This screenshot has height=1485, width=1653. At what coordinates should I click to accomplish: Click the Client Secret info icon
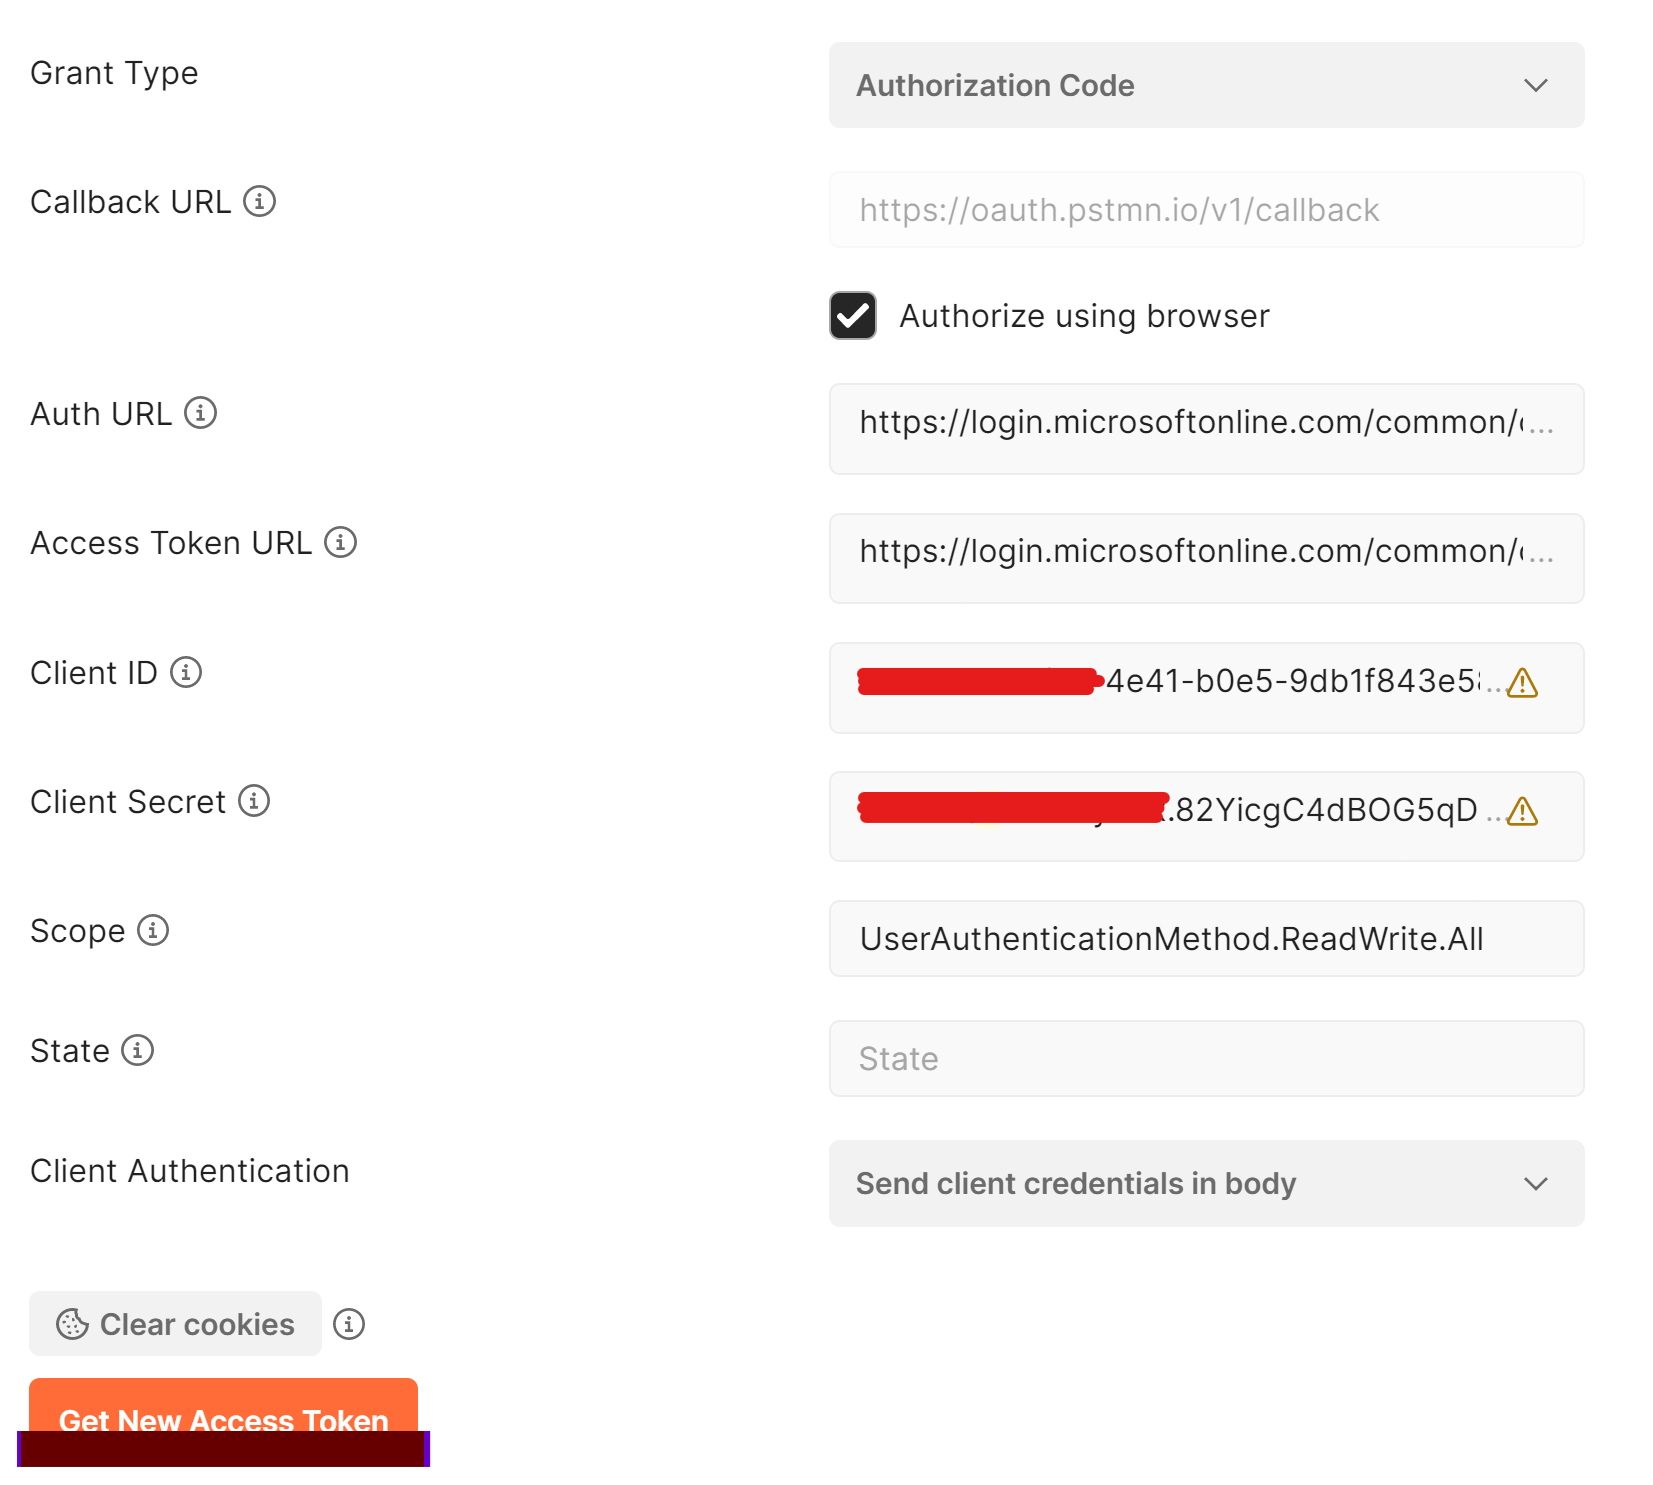pos(254,801)
